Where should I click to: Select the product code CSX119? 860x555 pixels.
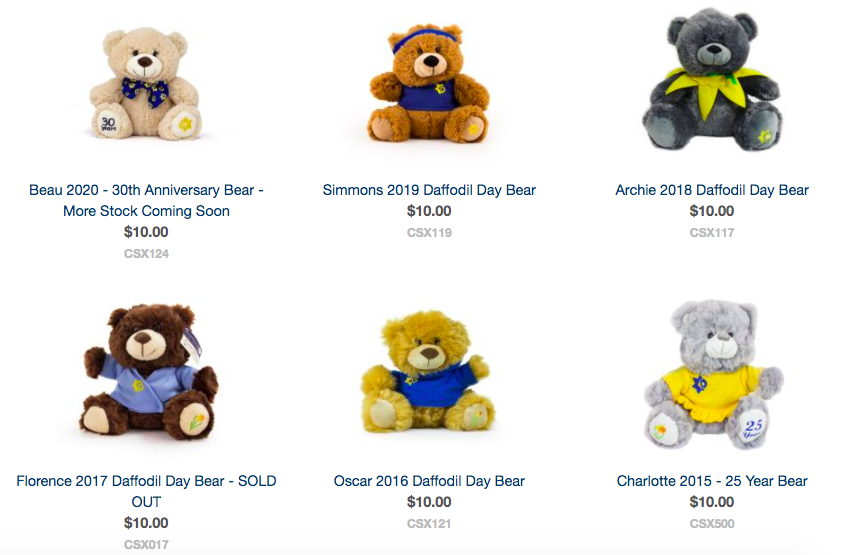coord(429,233)
